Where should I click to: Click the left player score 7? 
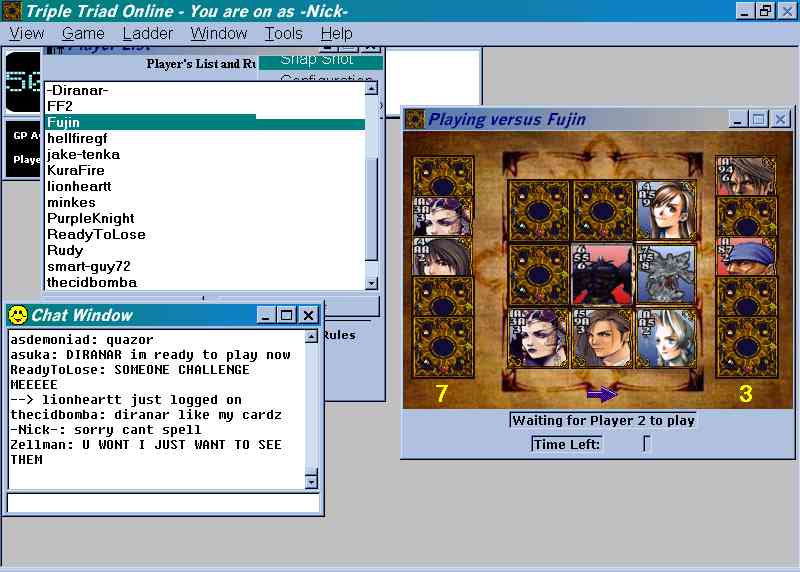(x=442, y=393)
